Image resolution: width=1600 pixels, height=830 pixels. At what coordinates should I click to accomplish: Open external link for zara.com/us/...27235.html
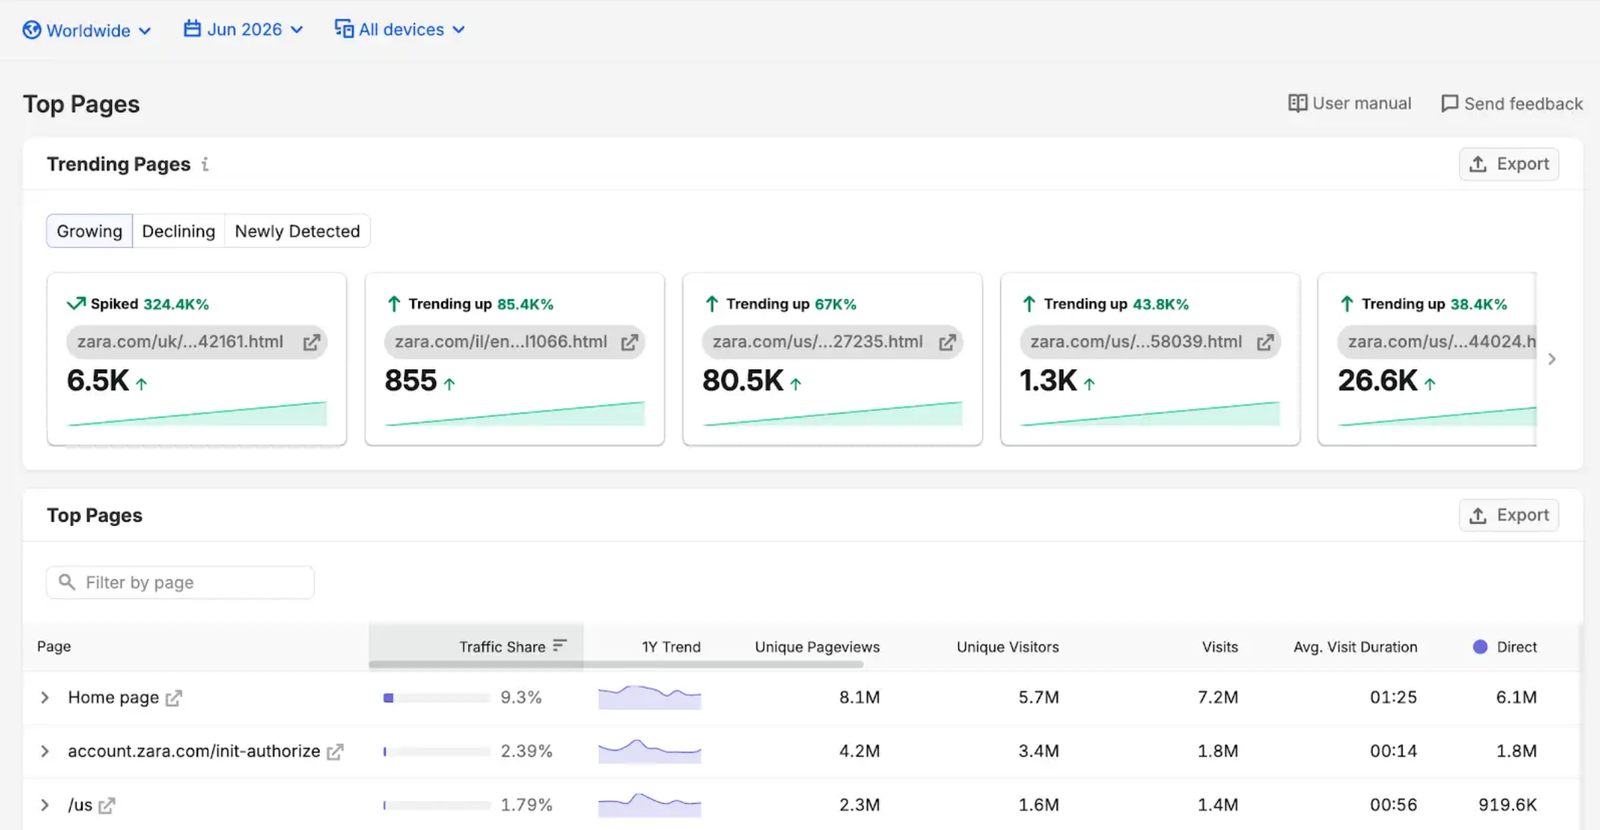(x=947, y=342)
